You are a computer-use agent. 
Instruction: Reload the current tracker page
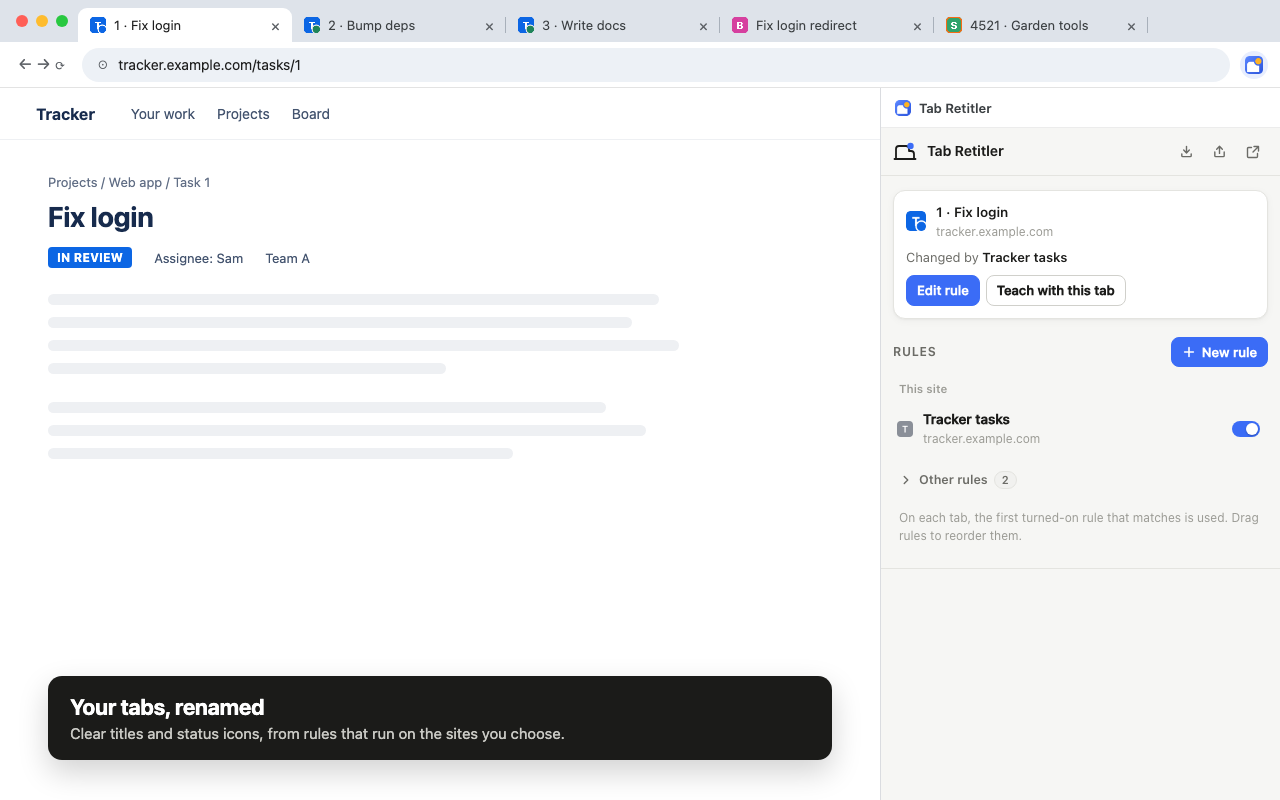[60, 65]
